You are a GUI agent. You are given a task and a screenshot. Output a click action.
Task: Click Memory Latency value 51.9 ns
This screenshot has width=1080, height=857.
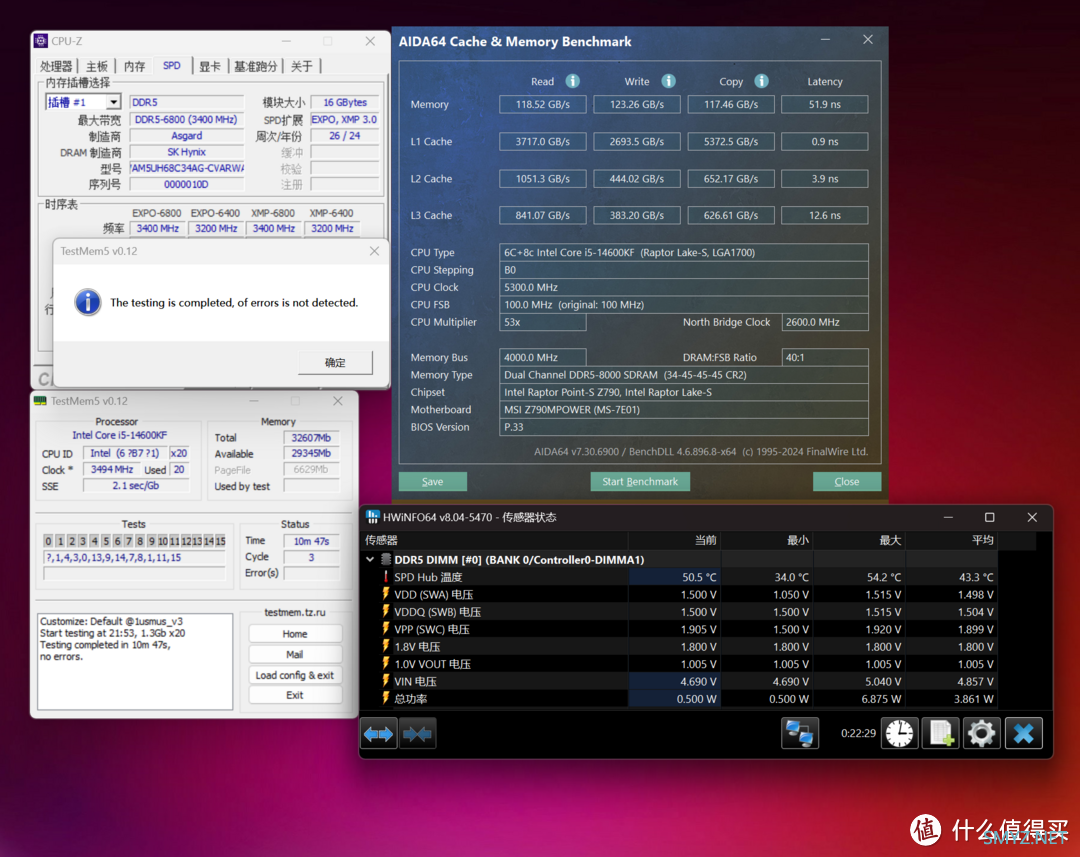824,104
